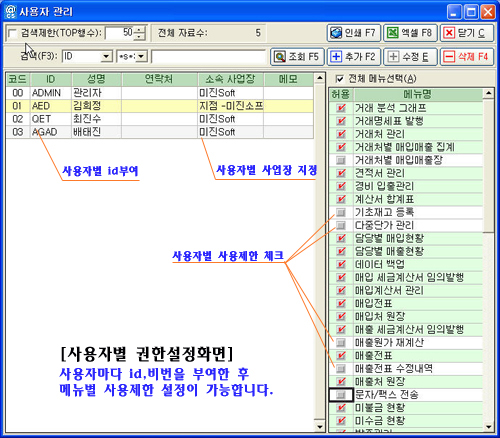Image resolution: width=500 pixels, height=438 pixels.
Task: Sort by the 성명 column header
Action: coord(96,79)
